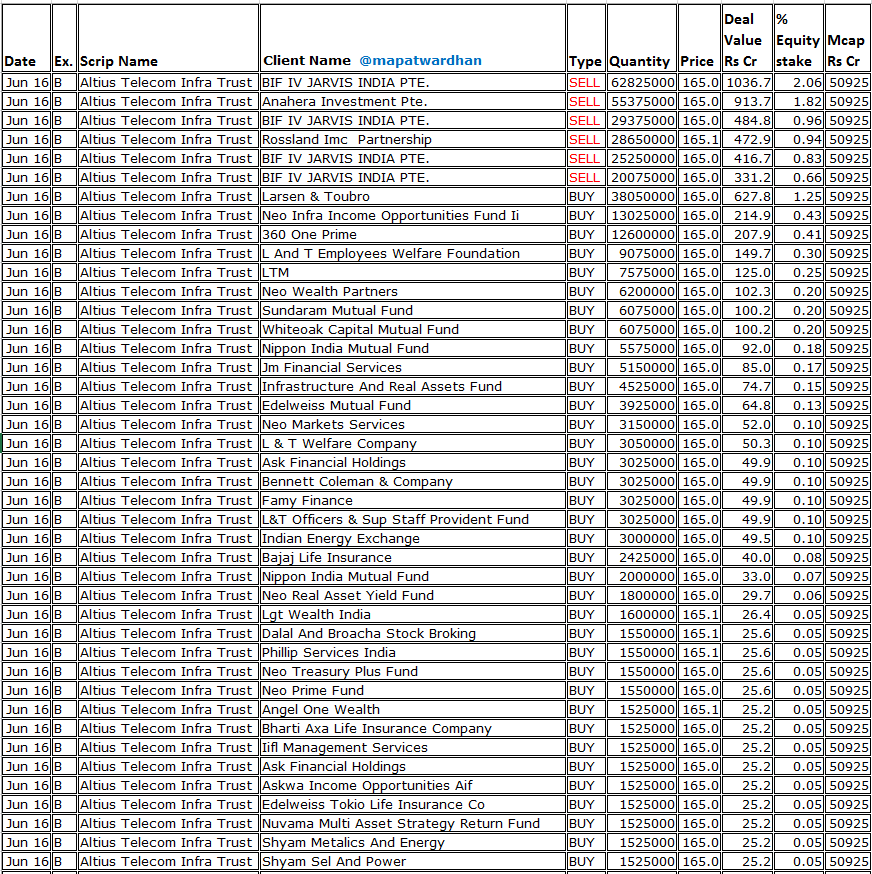This screenshot has width=872, height=874.
Task: Click the Anahera Investment Pte. cell
Action: (x=413, y=101)
